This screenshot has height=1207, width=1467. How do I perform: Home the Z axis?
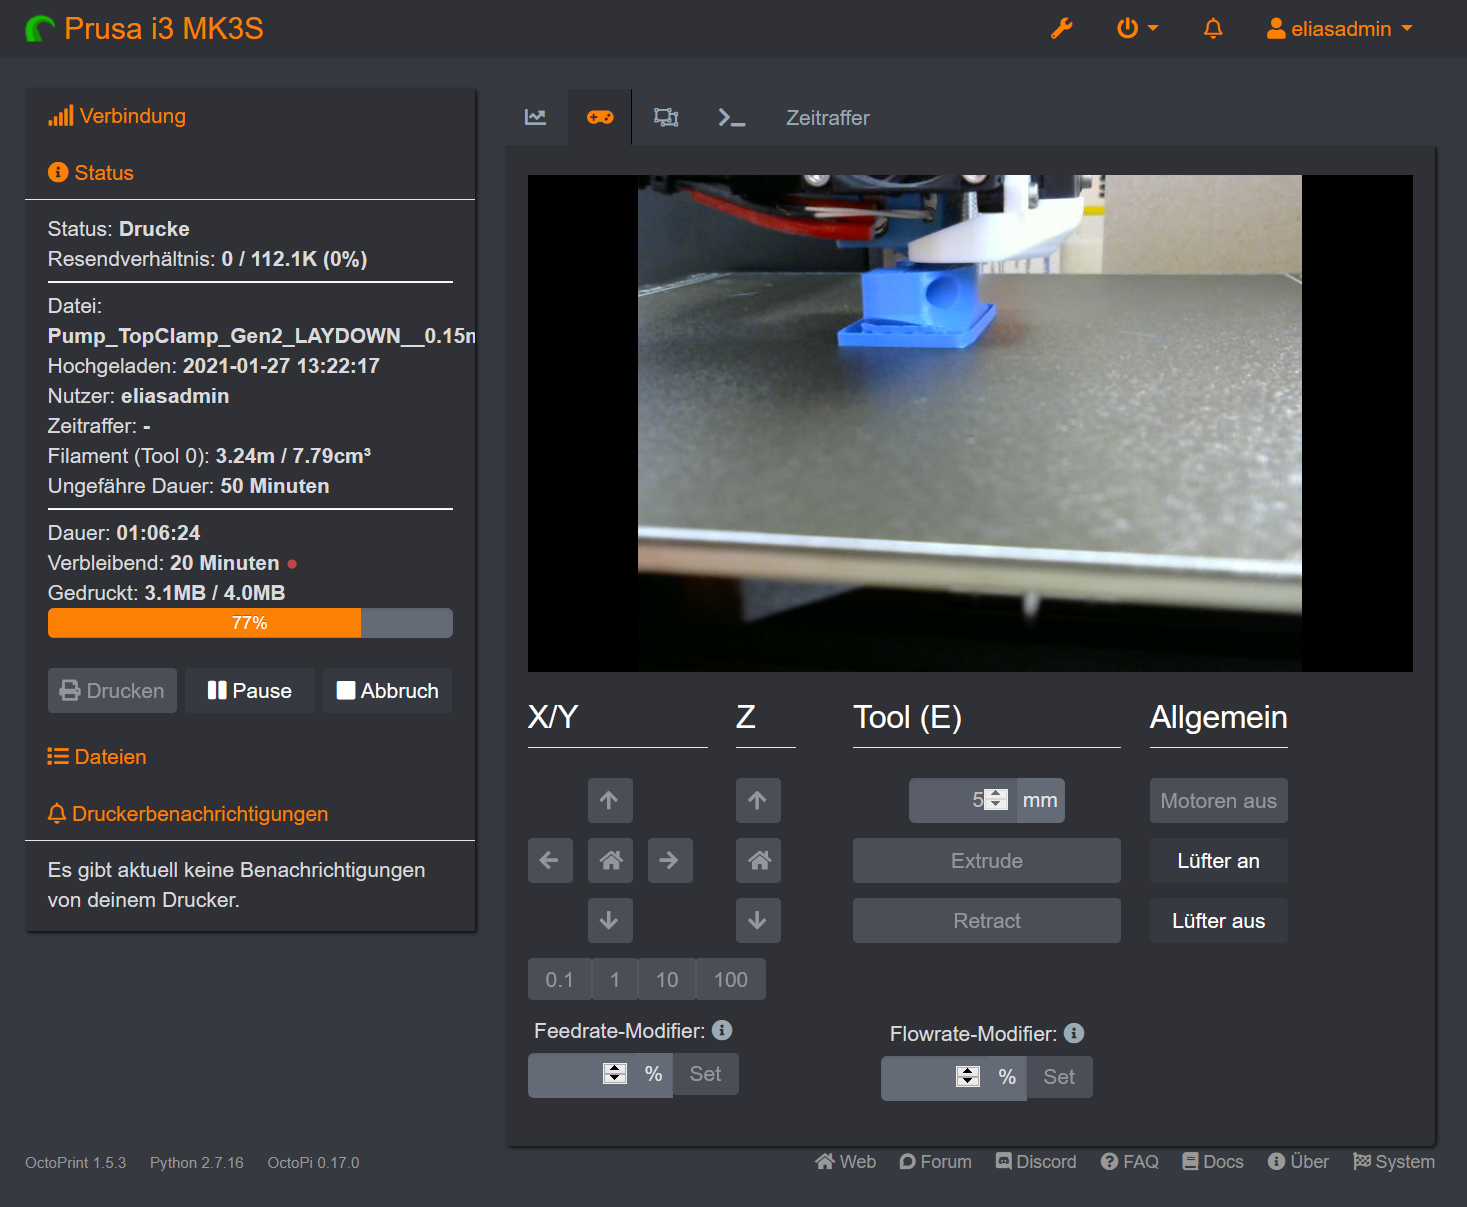758,860
